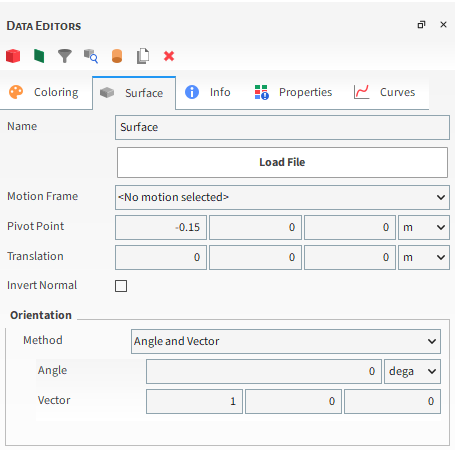Select the Surface tab
Viewport: 455px width, 450px height.
click(134, 93)
